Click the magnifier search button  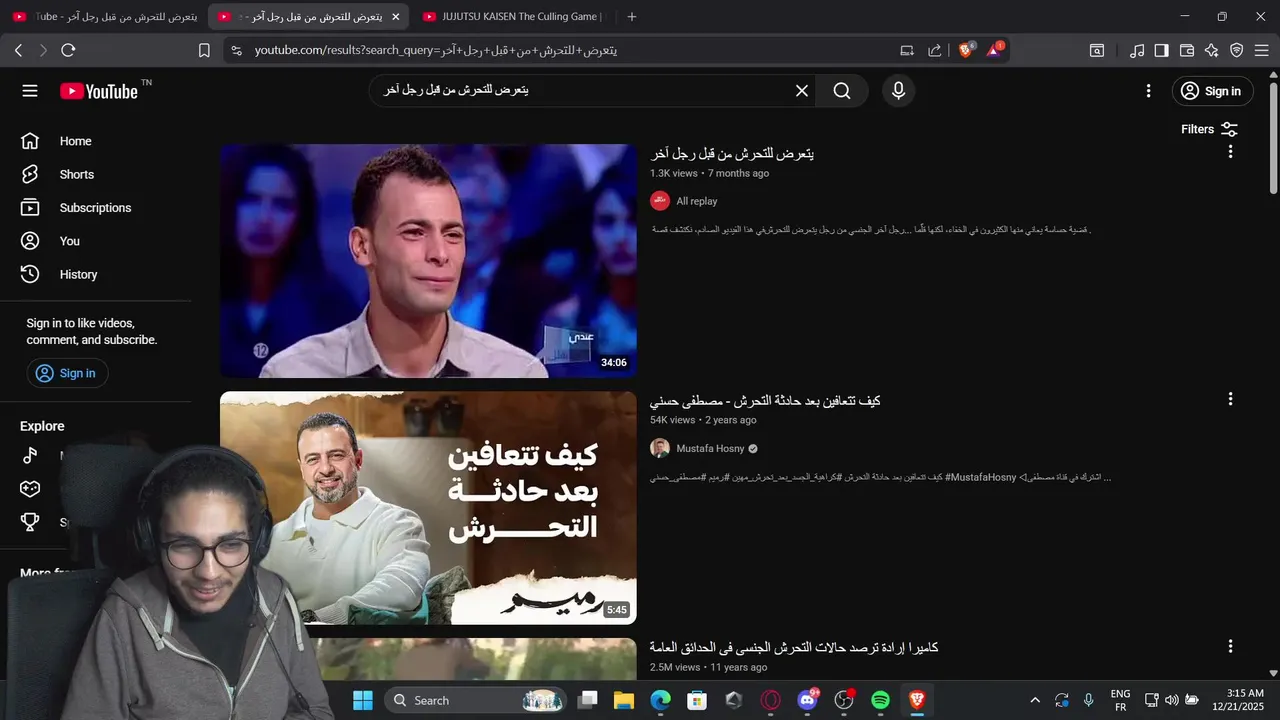point(842,91)
